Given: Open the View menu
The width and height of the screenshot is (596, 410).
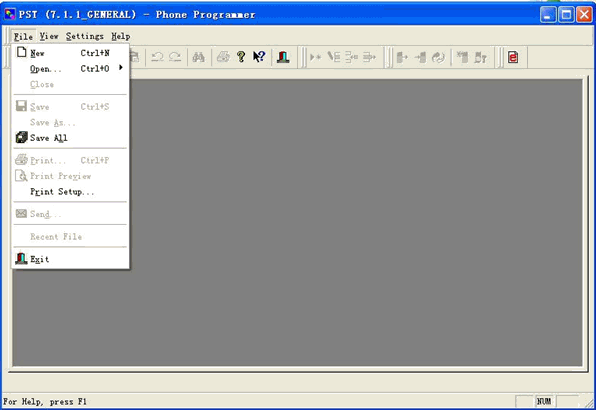Looking at the screenshot, I should pyautogui.click(x=49, y=36).
